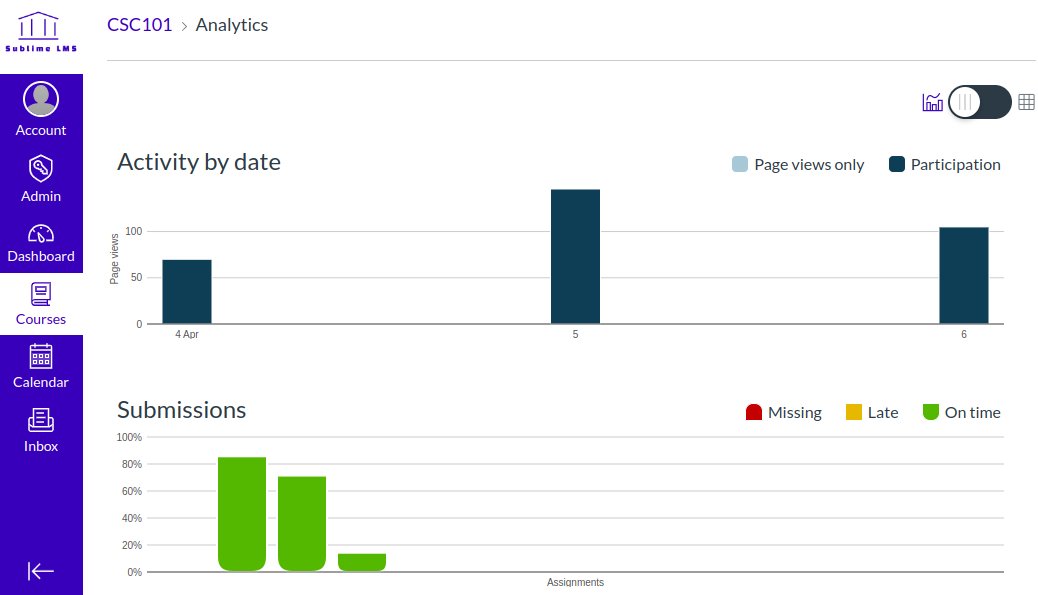Click the 4 Apr activity bar
Image resolution: width=1038 pixels, height=595 pixels.
click(x=187, y=291)
